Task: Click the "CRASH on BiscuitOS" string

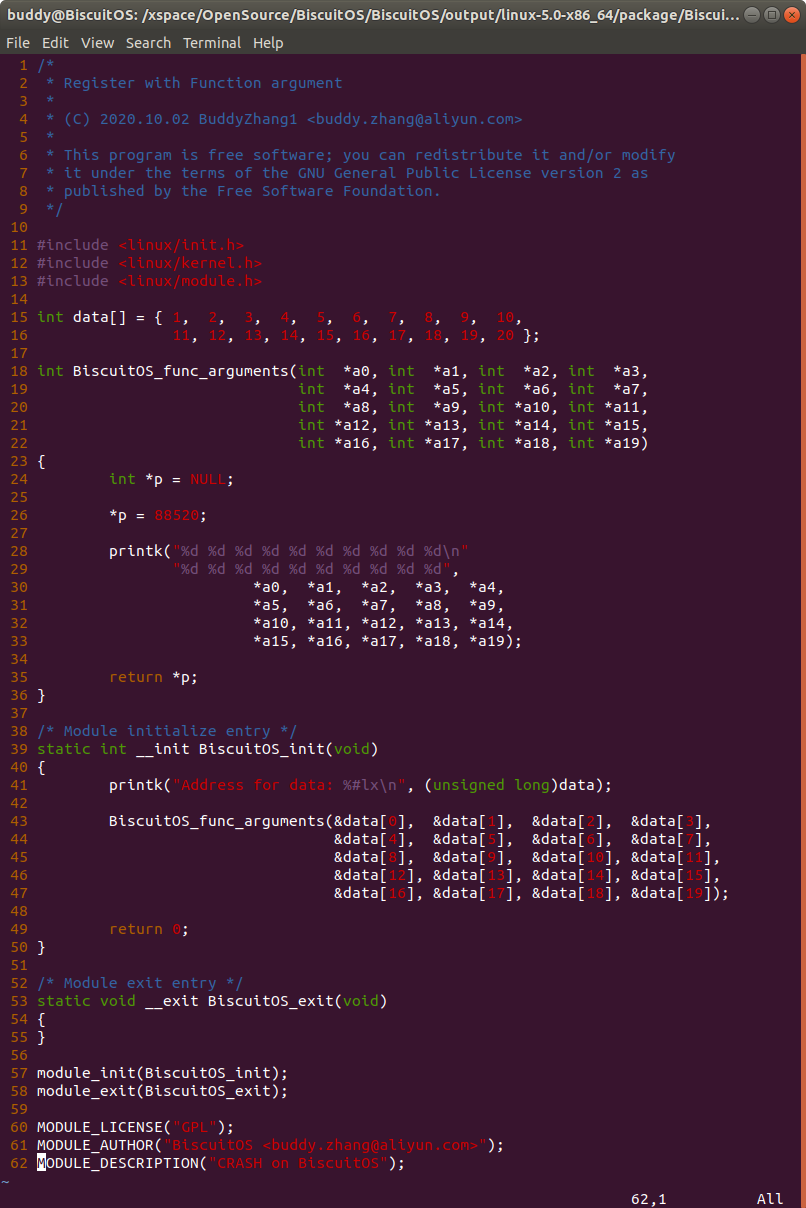Action: click(298, 1163)
